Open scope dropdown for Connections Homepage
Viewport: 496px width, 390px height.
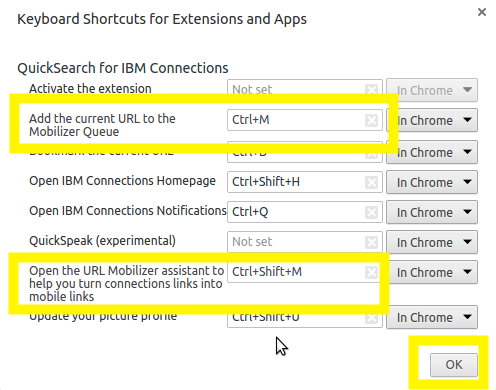pos(432,182)
